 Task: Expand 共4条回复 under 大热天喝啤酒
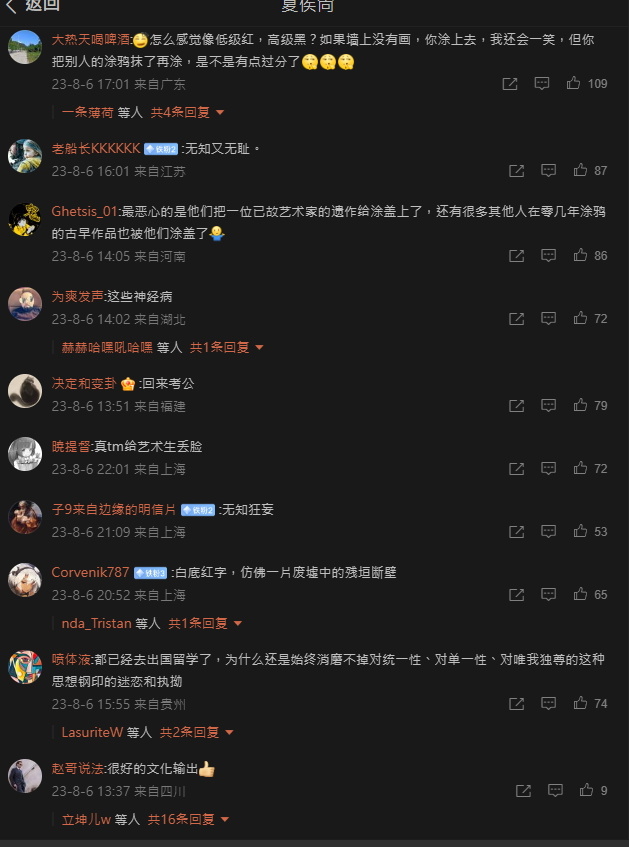pyautogui.click(x=187, y=112)
